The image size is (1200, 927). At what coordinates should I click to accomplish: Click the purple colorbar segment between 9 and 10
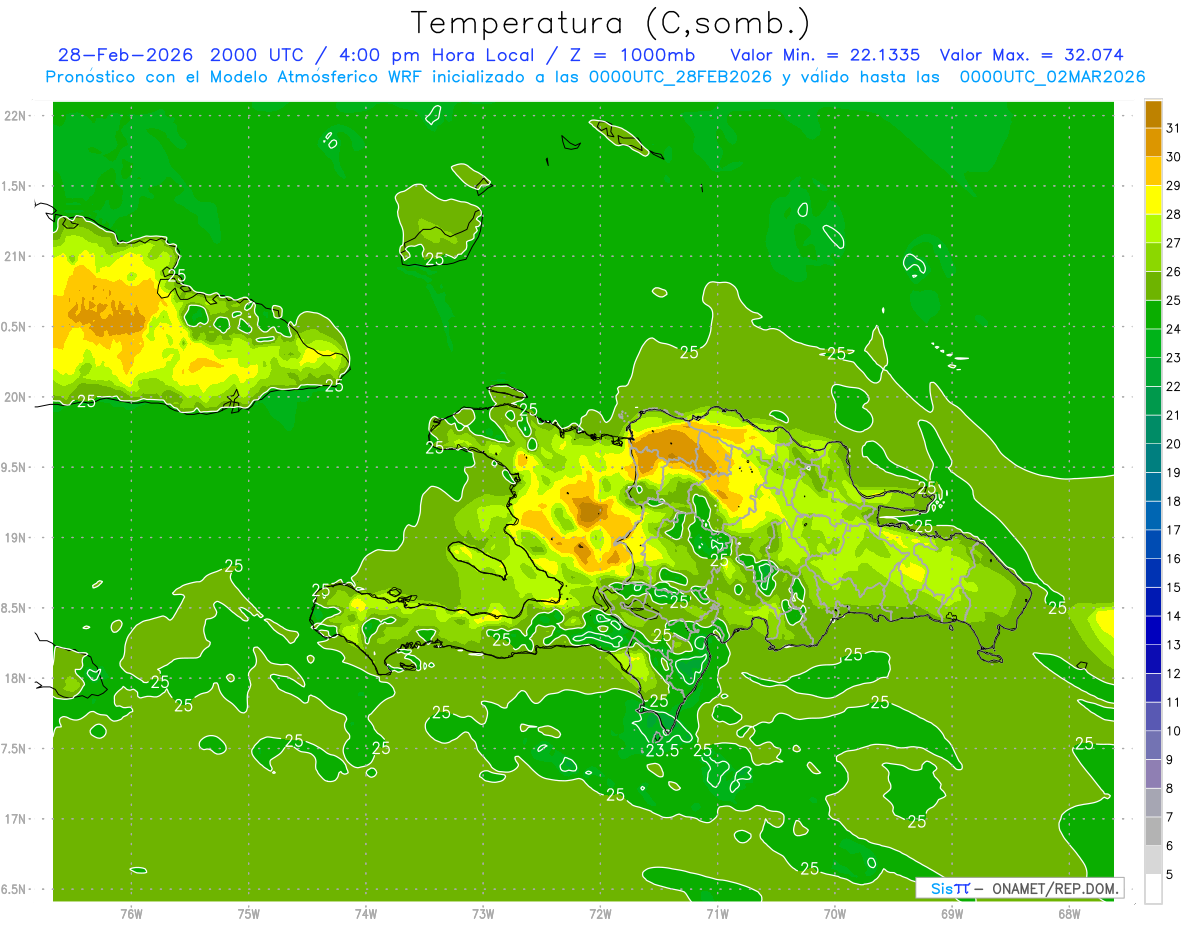pyautogui.click(x=1153, y=745)
